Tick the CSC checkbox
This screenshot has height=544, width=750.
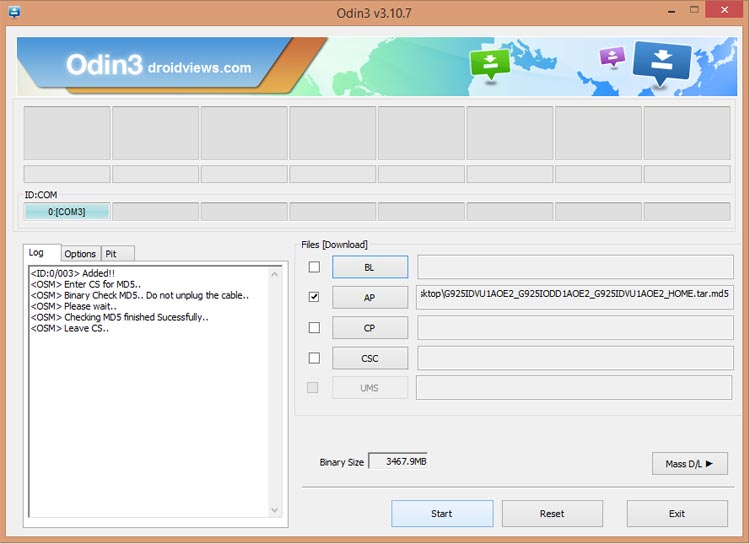coord(314,357)
